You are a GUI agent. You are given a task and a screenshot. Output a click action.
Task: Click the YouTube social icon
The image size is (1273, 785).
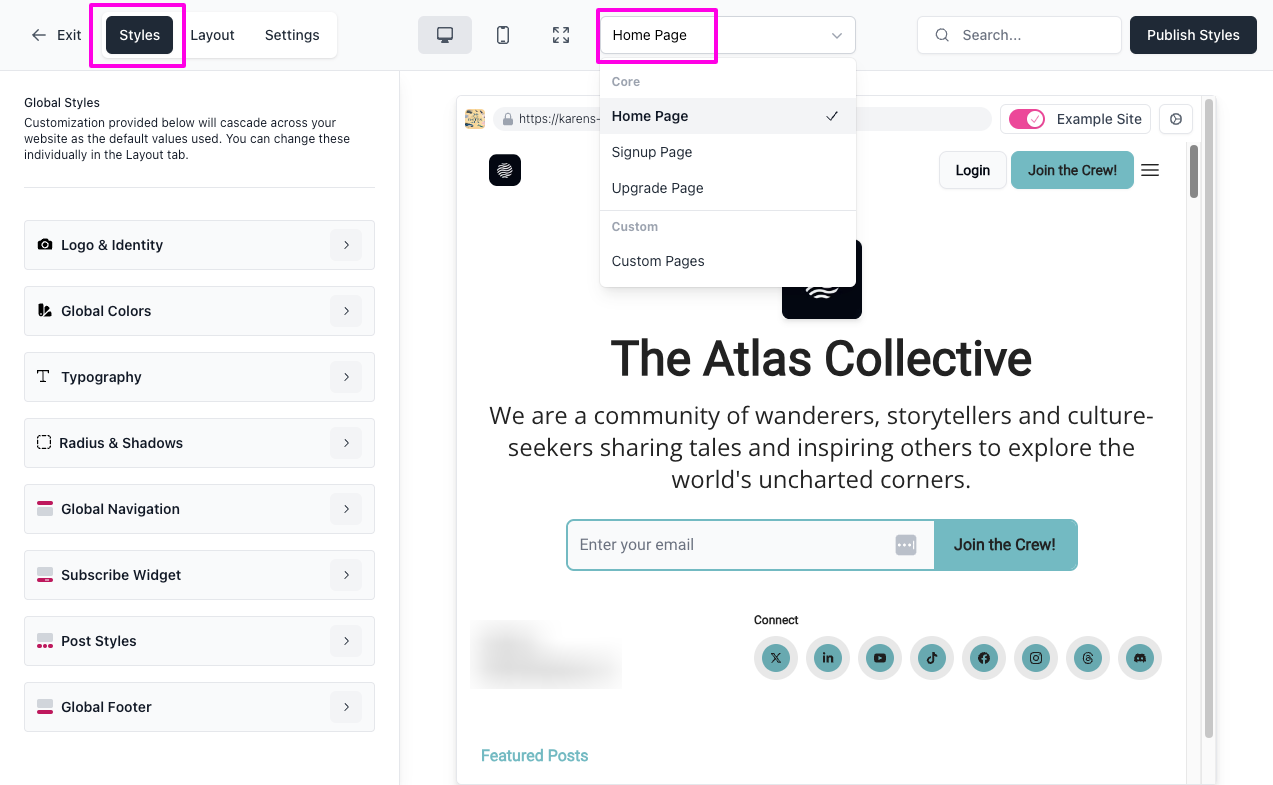880,658
